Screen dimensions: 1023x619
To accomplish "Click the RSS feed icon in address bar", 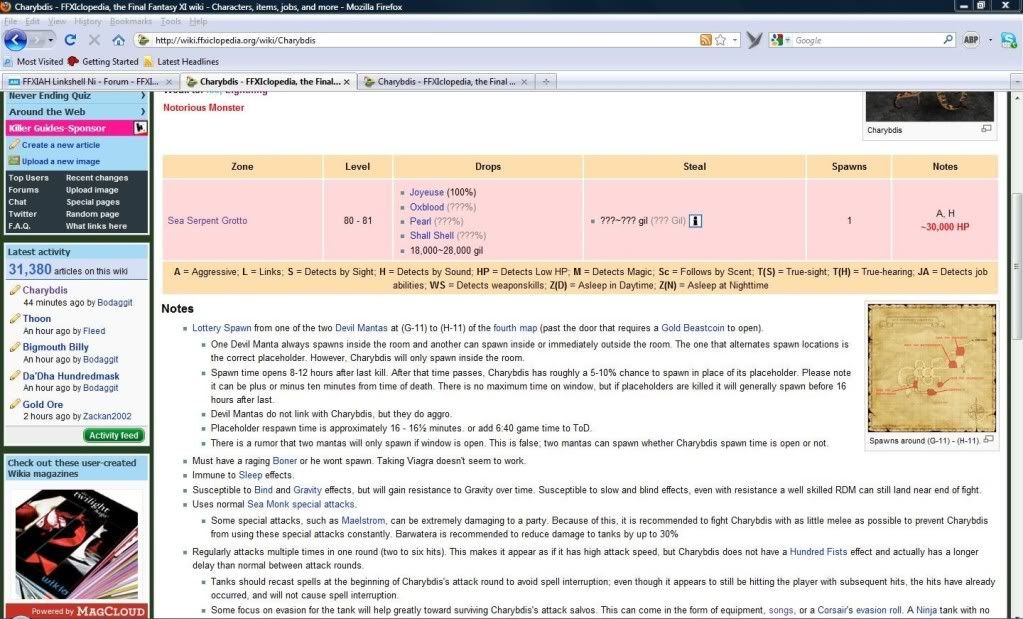I will (x=706, y=40).
